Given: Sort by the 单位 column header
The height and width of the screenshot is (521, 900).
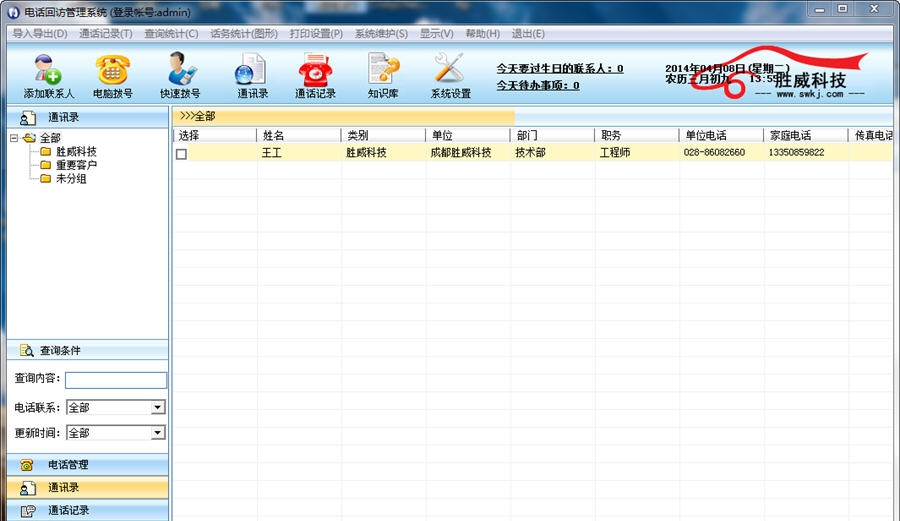Looking at the screenshot, I should [x=467, y=135].
